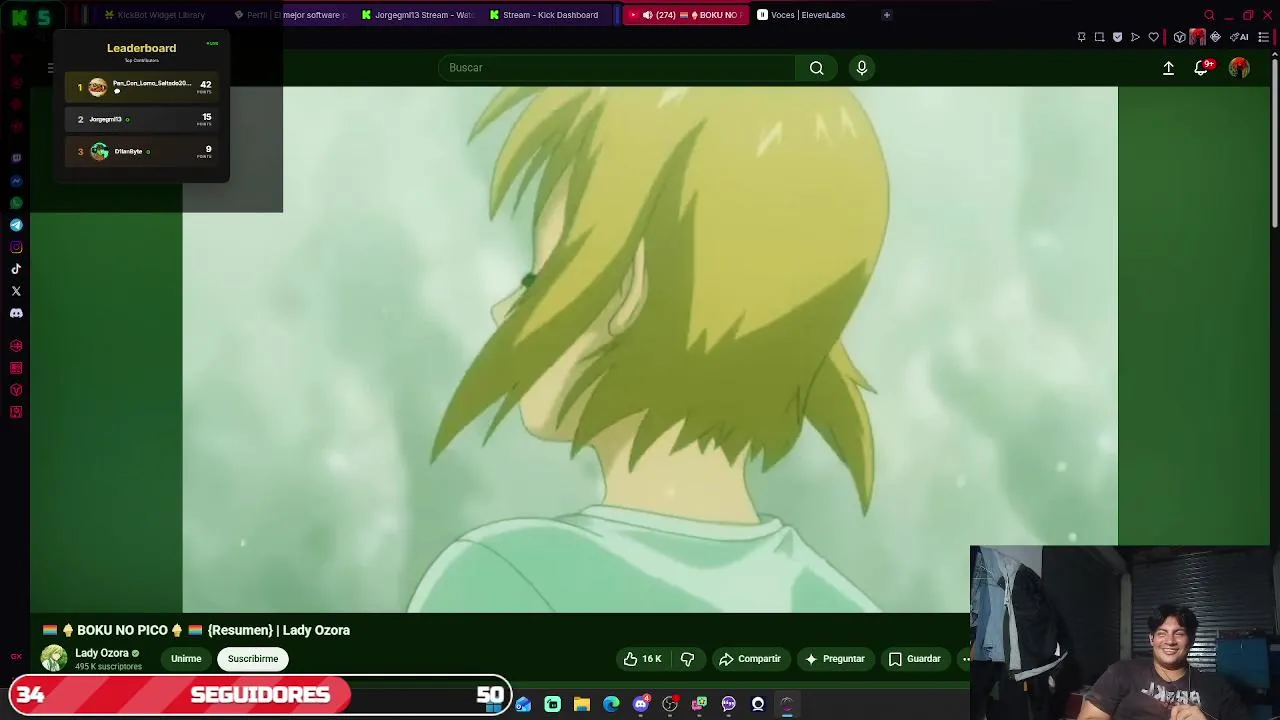The height and width of the screenshot is (720, 1280).
Task: Switch to the KickBot Widget Library tab
Action: [x=155, y=15]
